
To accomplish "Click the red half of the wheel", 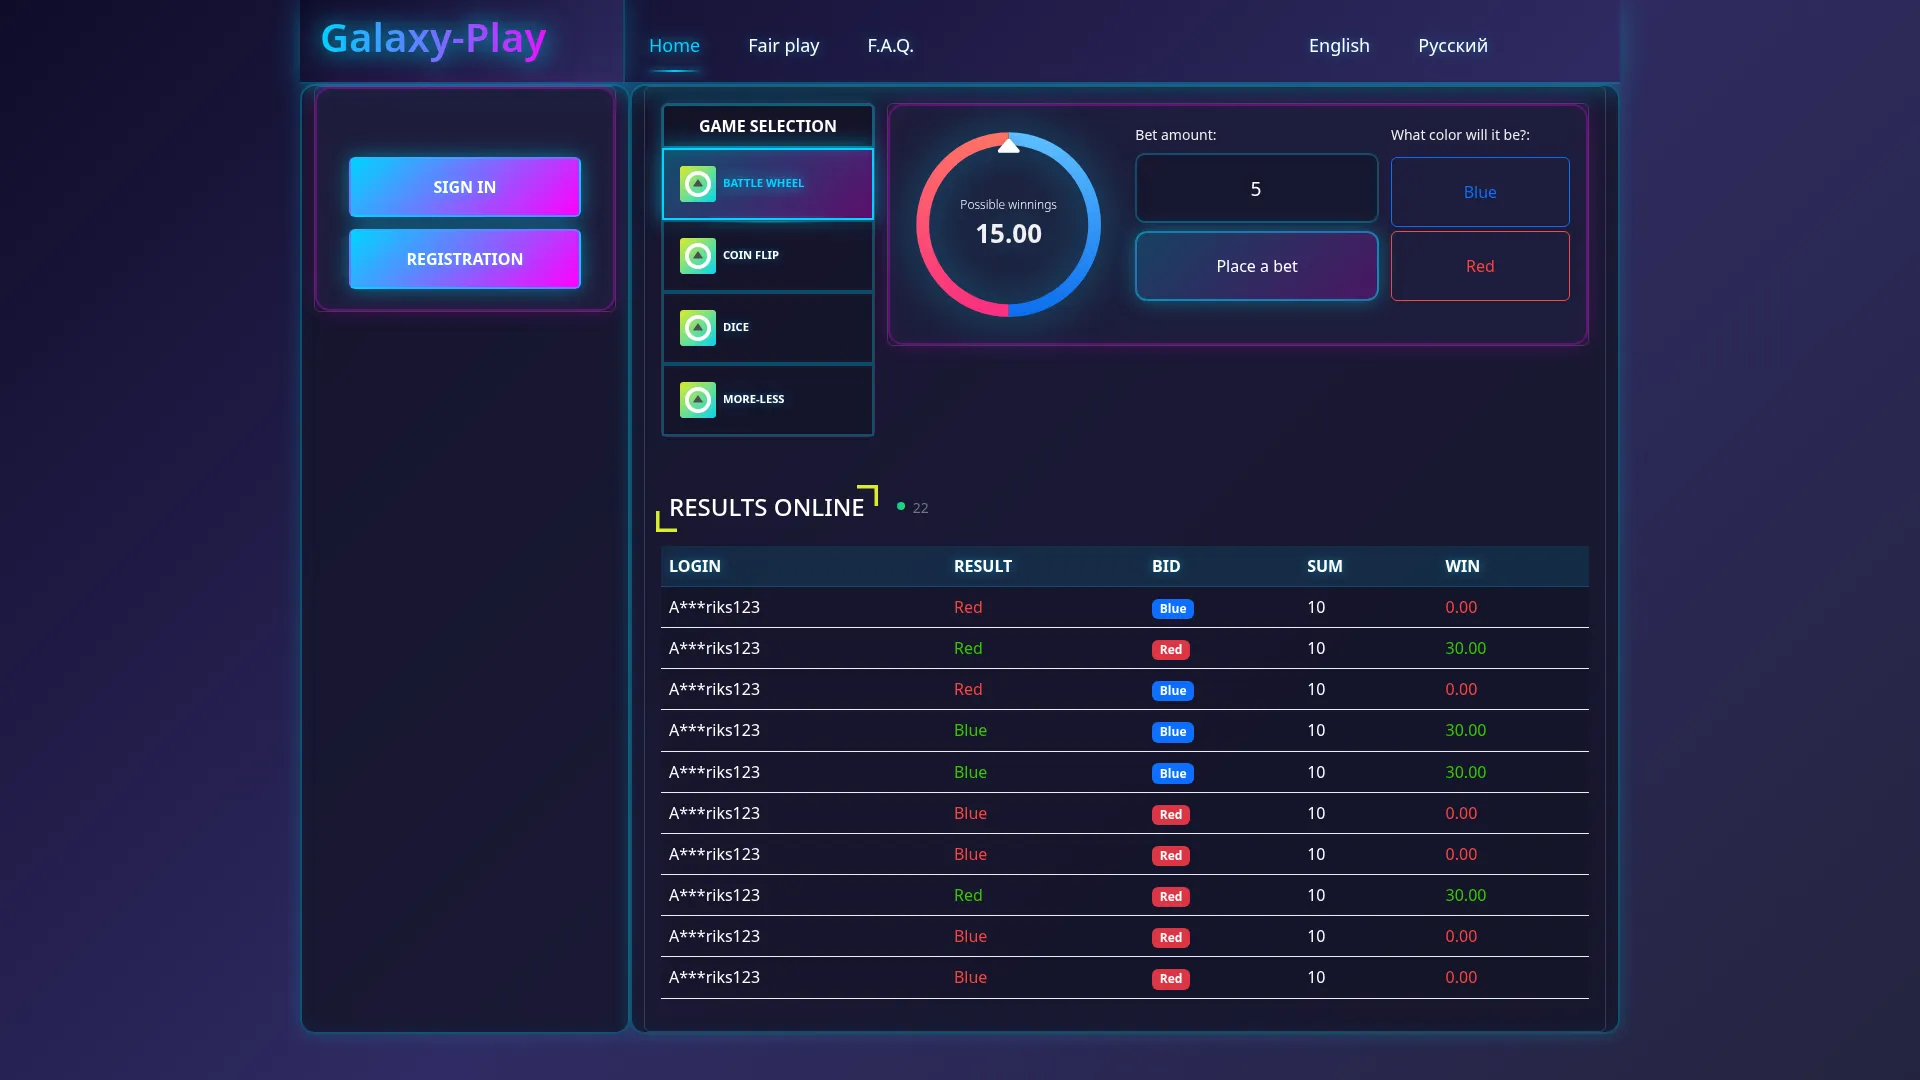I will (924, 225).
